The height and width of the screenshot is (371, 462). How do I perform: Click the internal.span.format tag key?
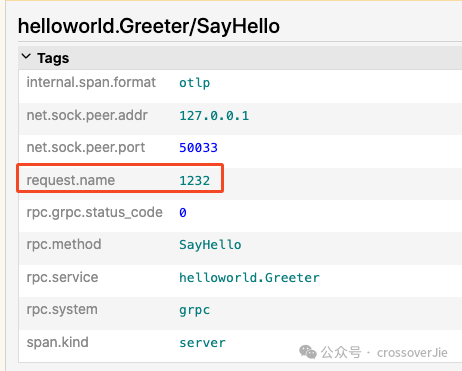91,82
